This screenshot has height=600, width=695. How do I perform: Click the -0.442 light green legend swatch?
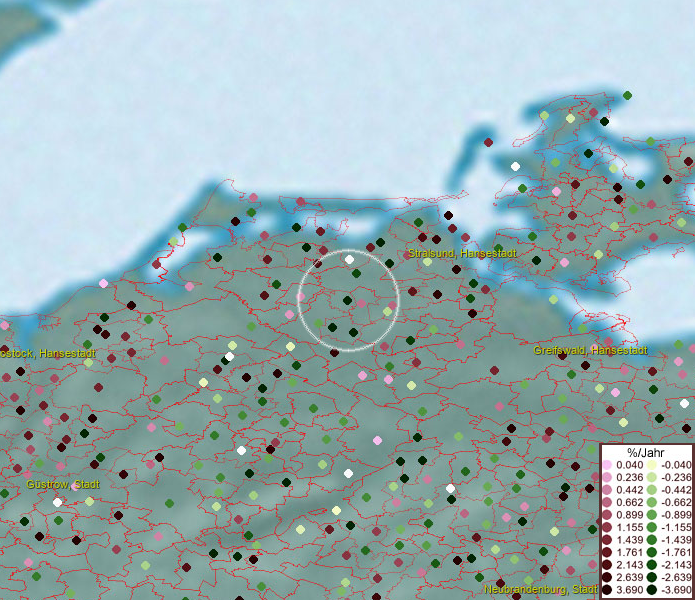pos(652,490)
